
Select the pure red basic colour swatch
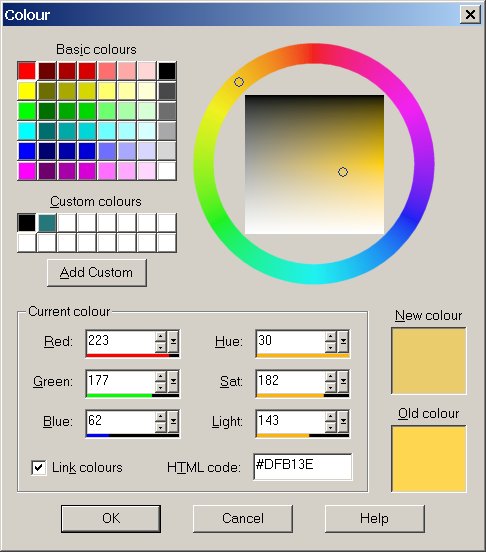point(27,71)
